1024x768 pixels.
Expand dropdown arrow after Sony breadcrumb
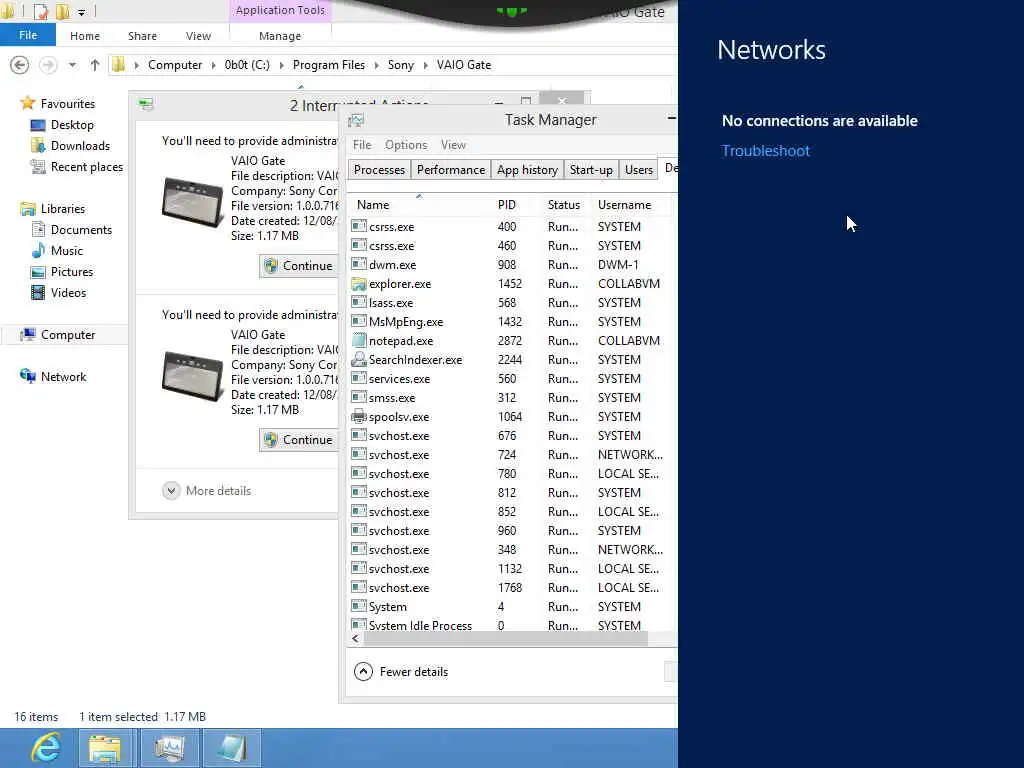[426, 65]
